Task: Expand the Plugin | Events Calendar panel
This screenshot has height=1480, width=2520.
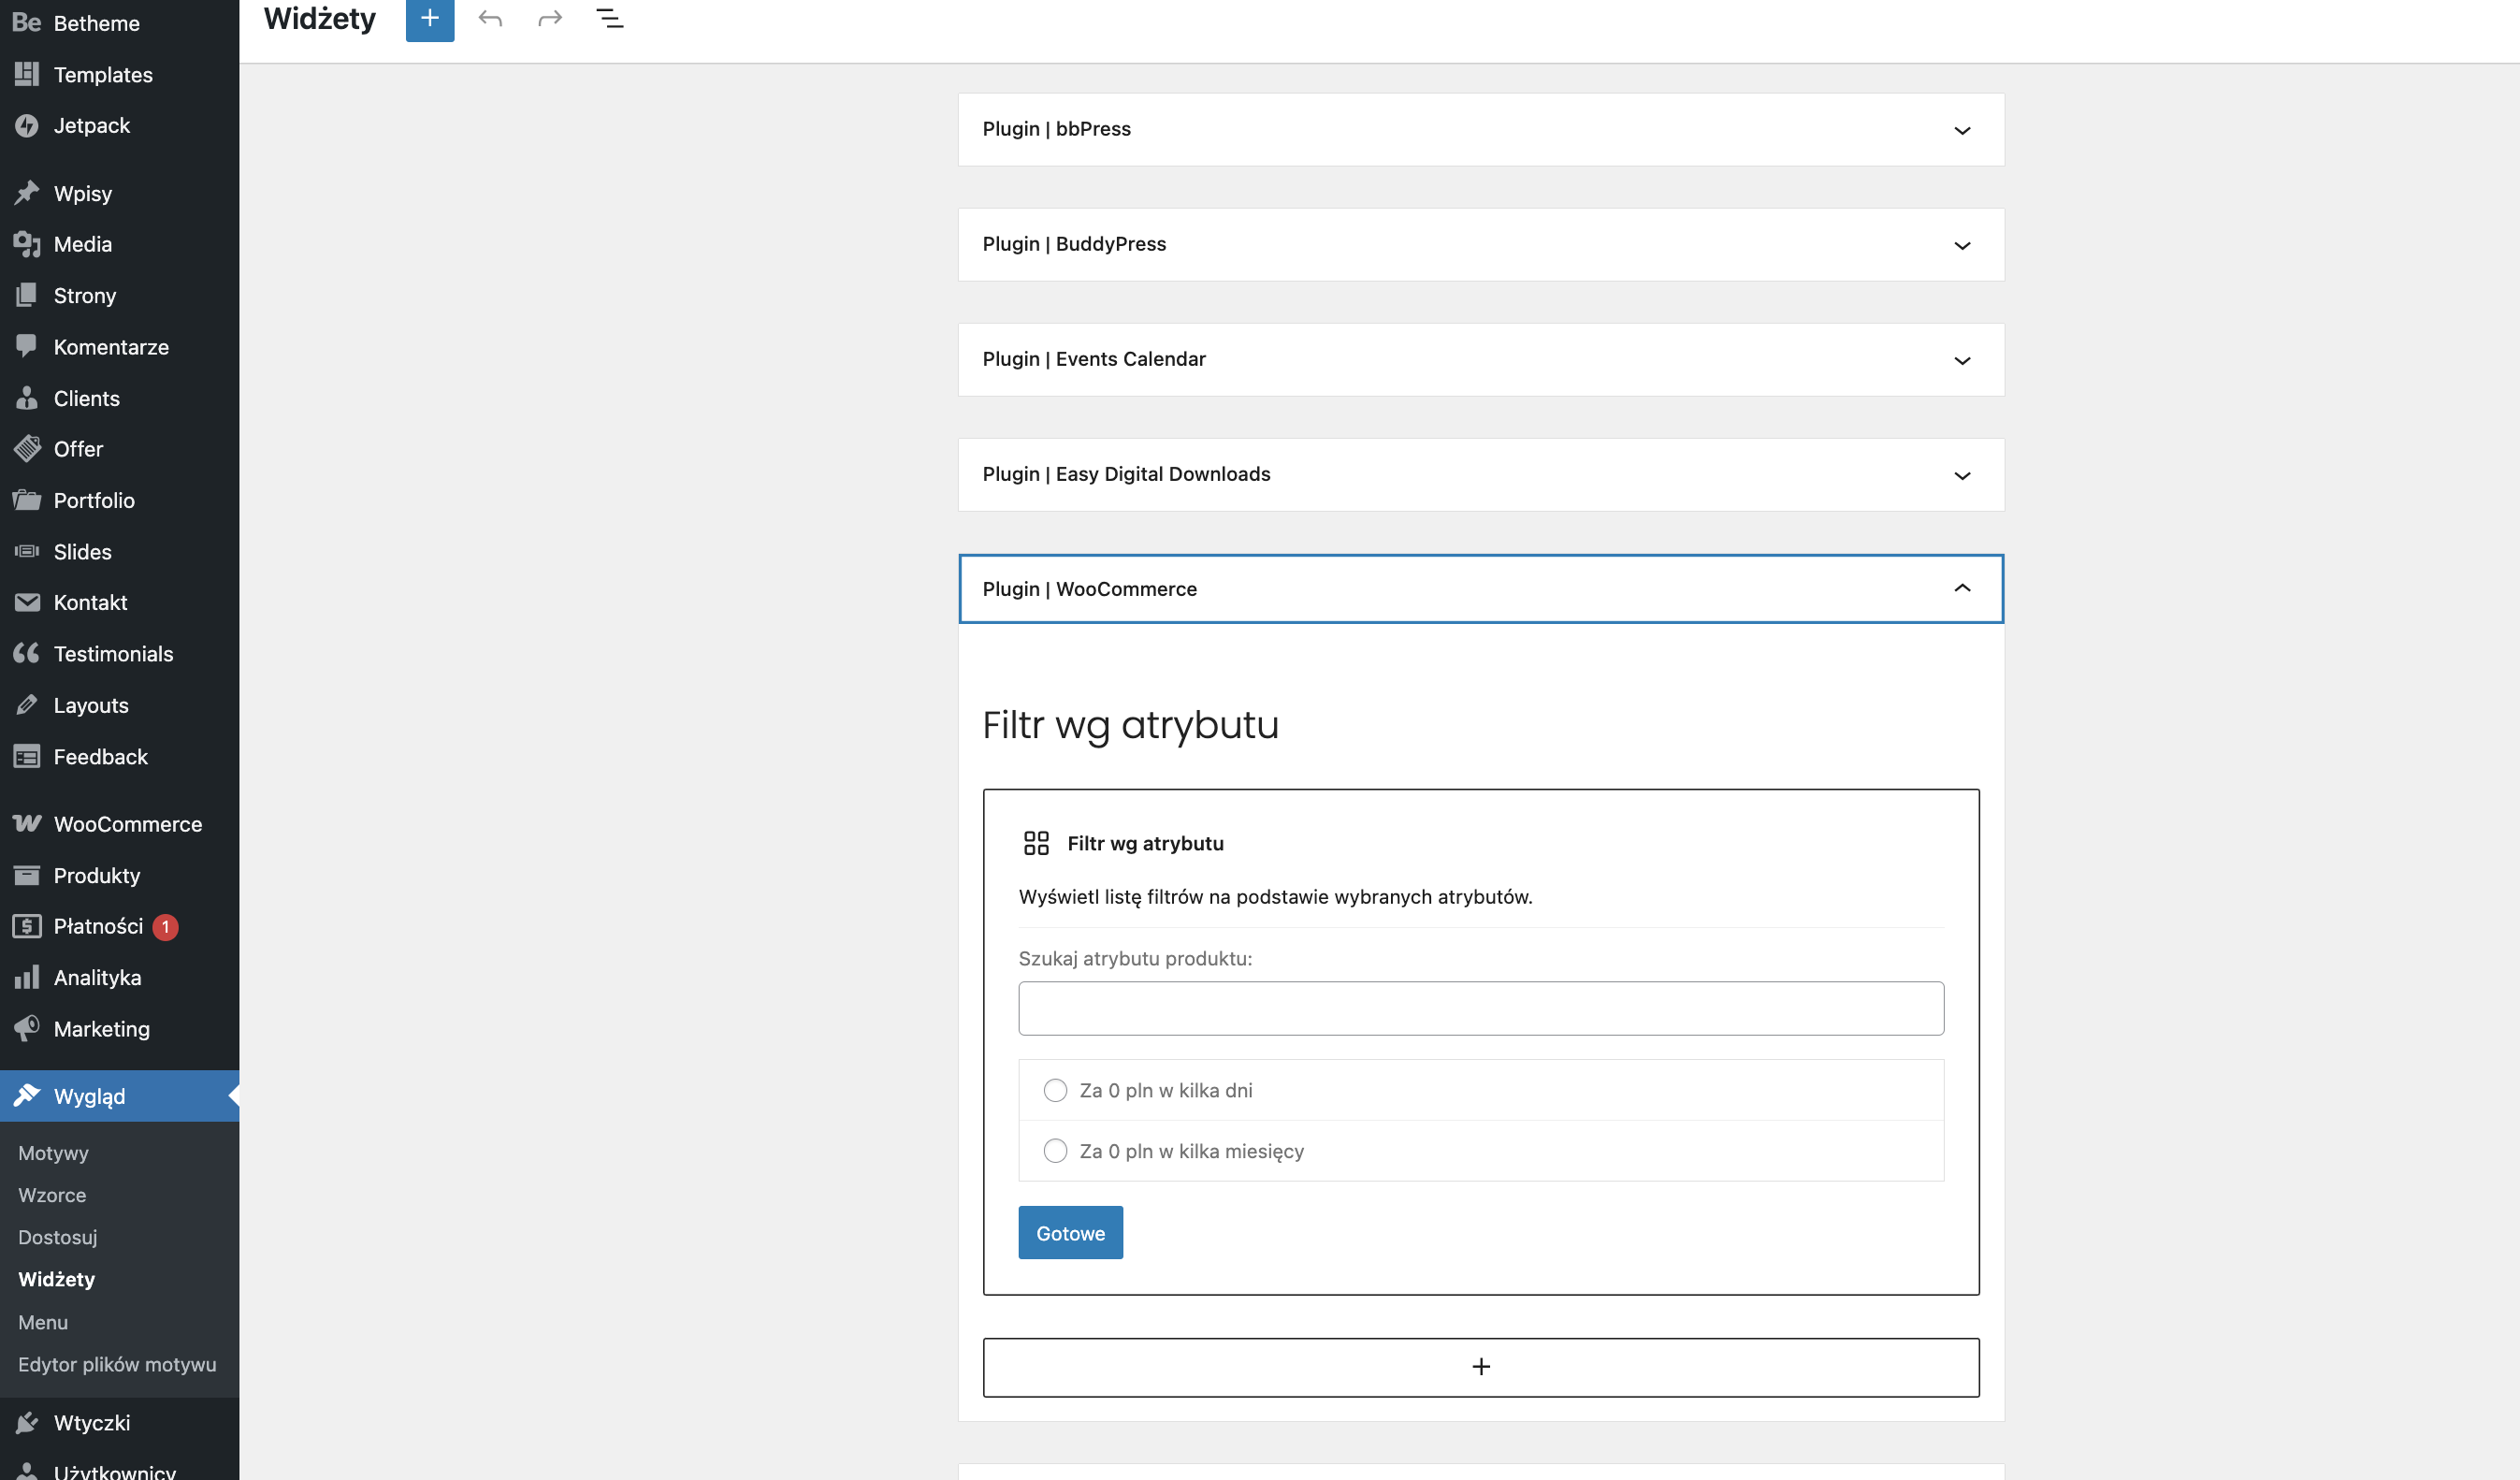Action: (1962, 360)
